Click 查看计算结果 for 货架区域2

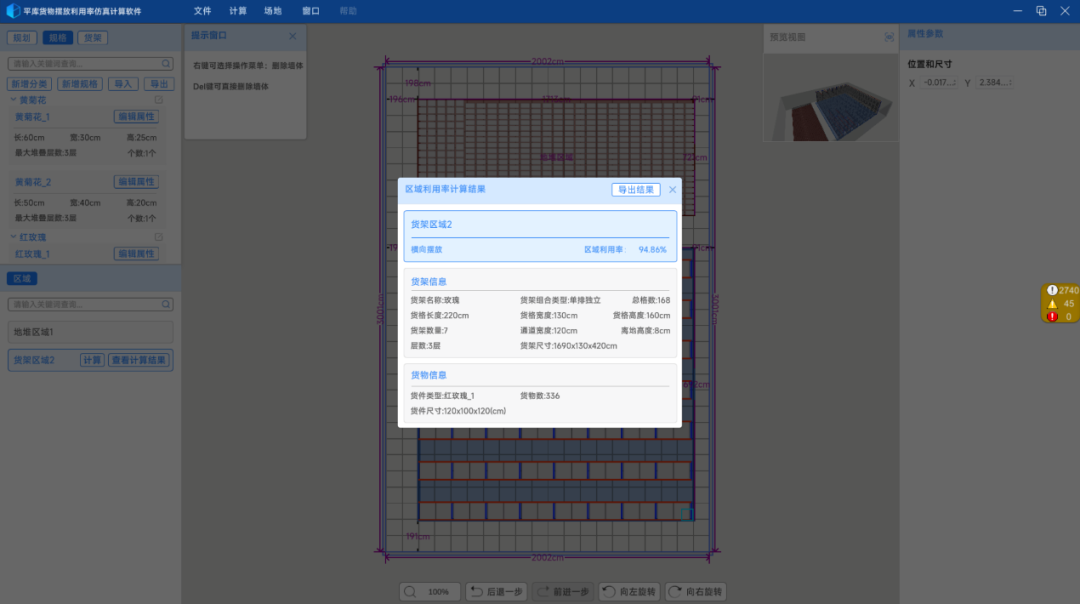[x=139, y=360]
